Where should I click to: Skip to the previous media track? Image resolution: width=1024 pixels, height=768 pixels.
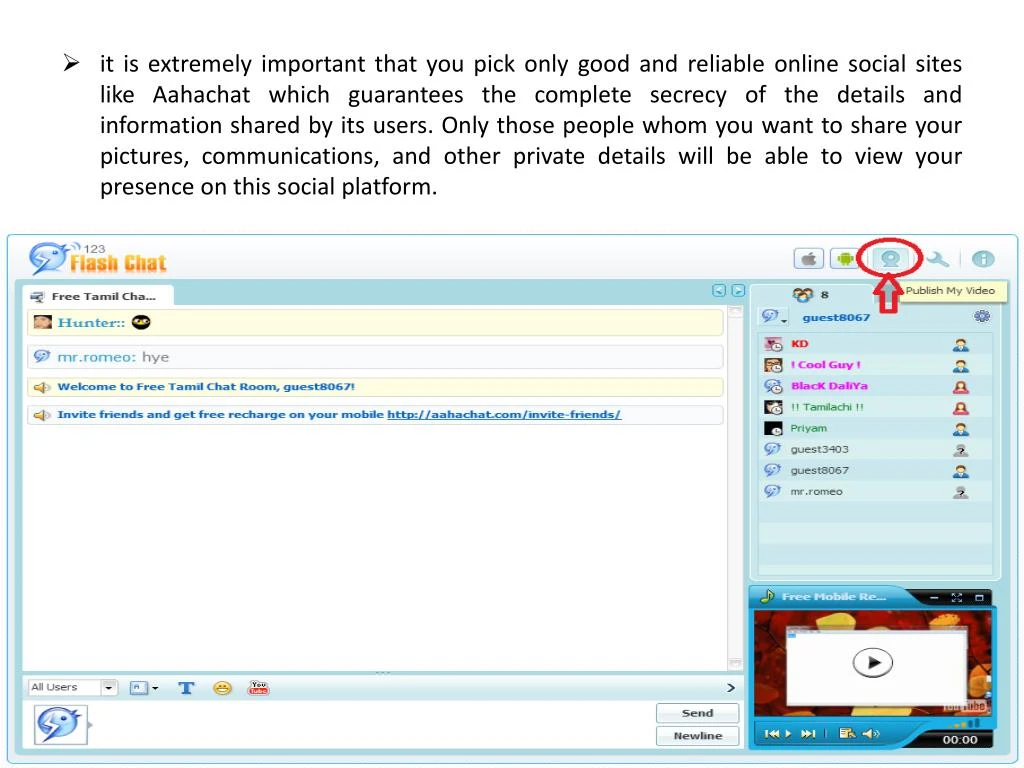coord(771,733)
